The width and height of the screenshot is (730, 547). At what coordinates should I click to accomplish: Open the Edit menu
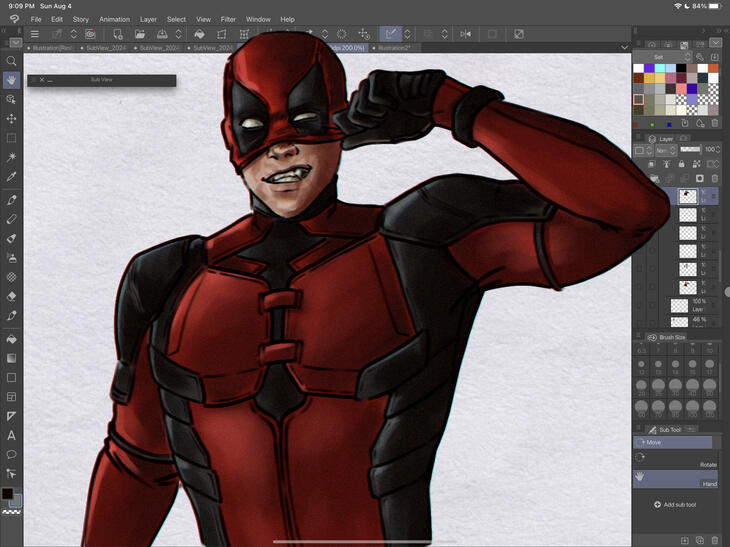point(57,20)
